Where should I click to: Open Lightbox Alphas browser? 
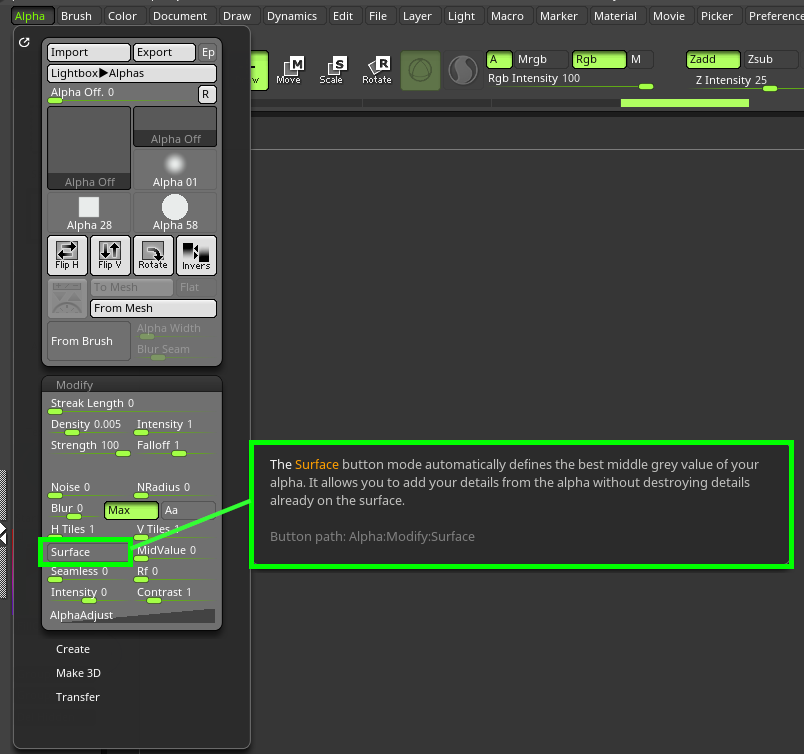(x=132, y=73)
